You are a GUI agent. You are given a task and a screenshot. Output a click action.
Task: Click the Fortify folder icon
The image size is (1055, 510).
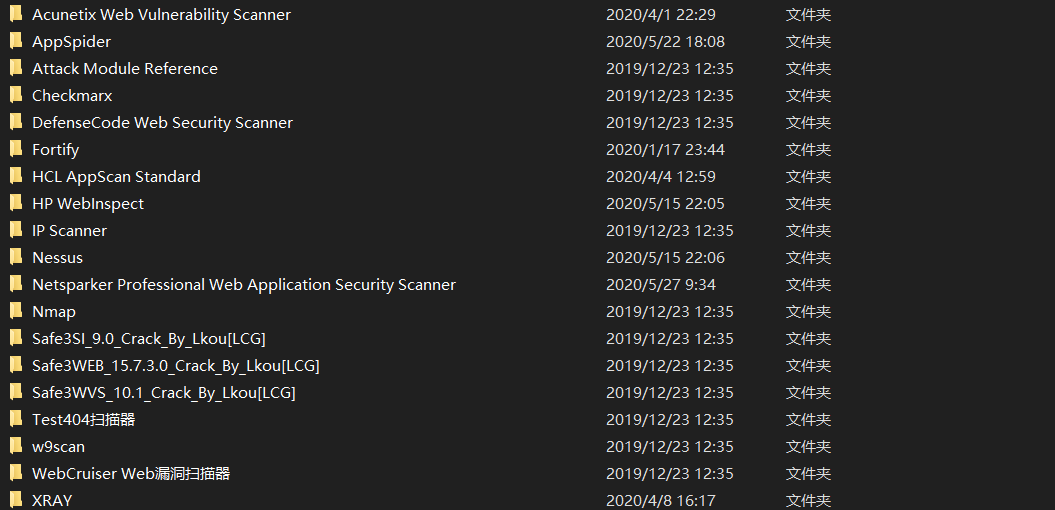tap(15, 150)
